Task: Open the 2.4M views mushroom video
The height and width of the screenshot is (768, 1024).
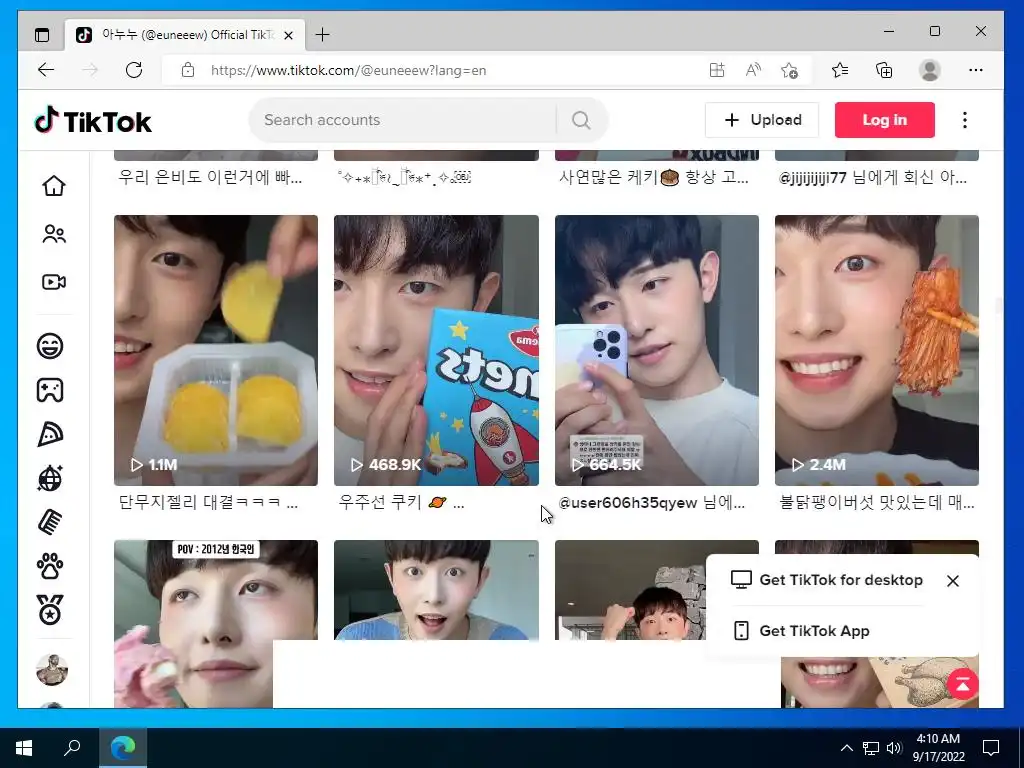Action: tap(876, 350)
